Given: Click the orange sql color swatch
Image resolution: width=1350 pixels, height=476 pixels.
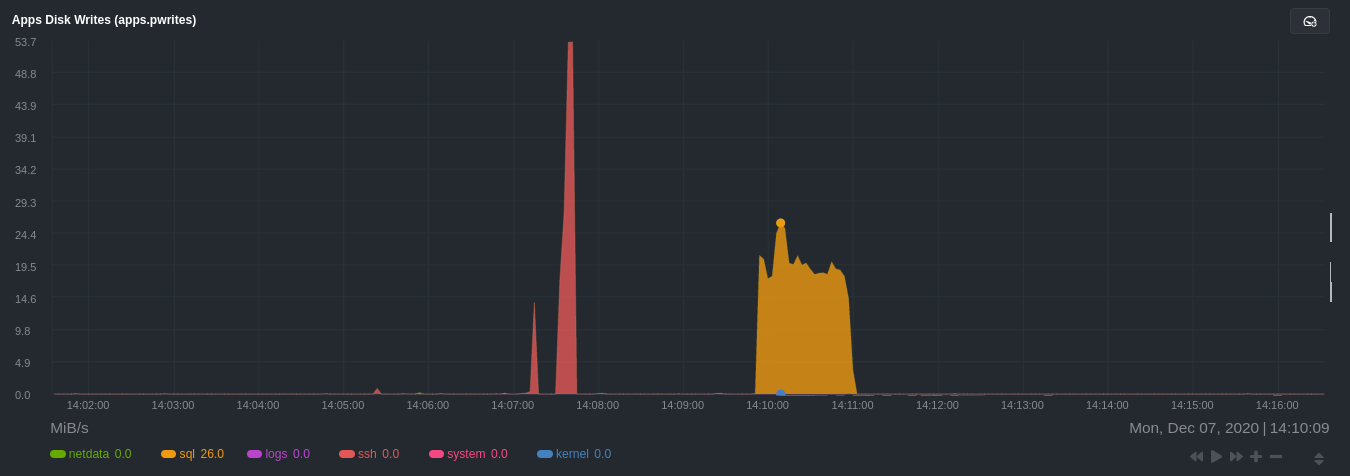Looking at the screenshot, I should [168, 454].
